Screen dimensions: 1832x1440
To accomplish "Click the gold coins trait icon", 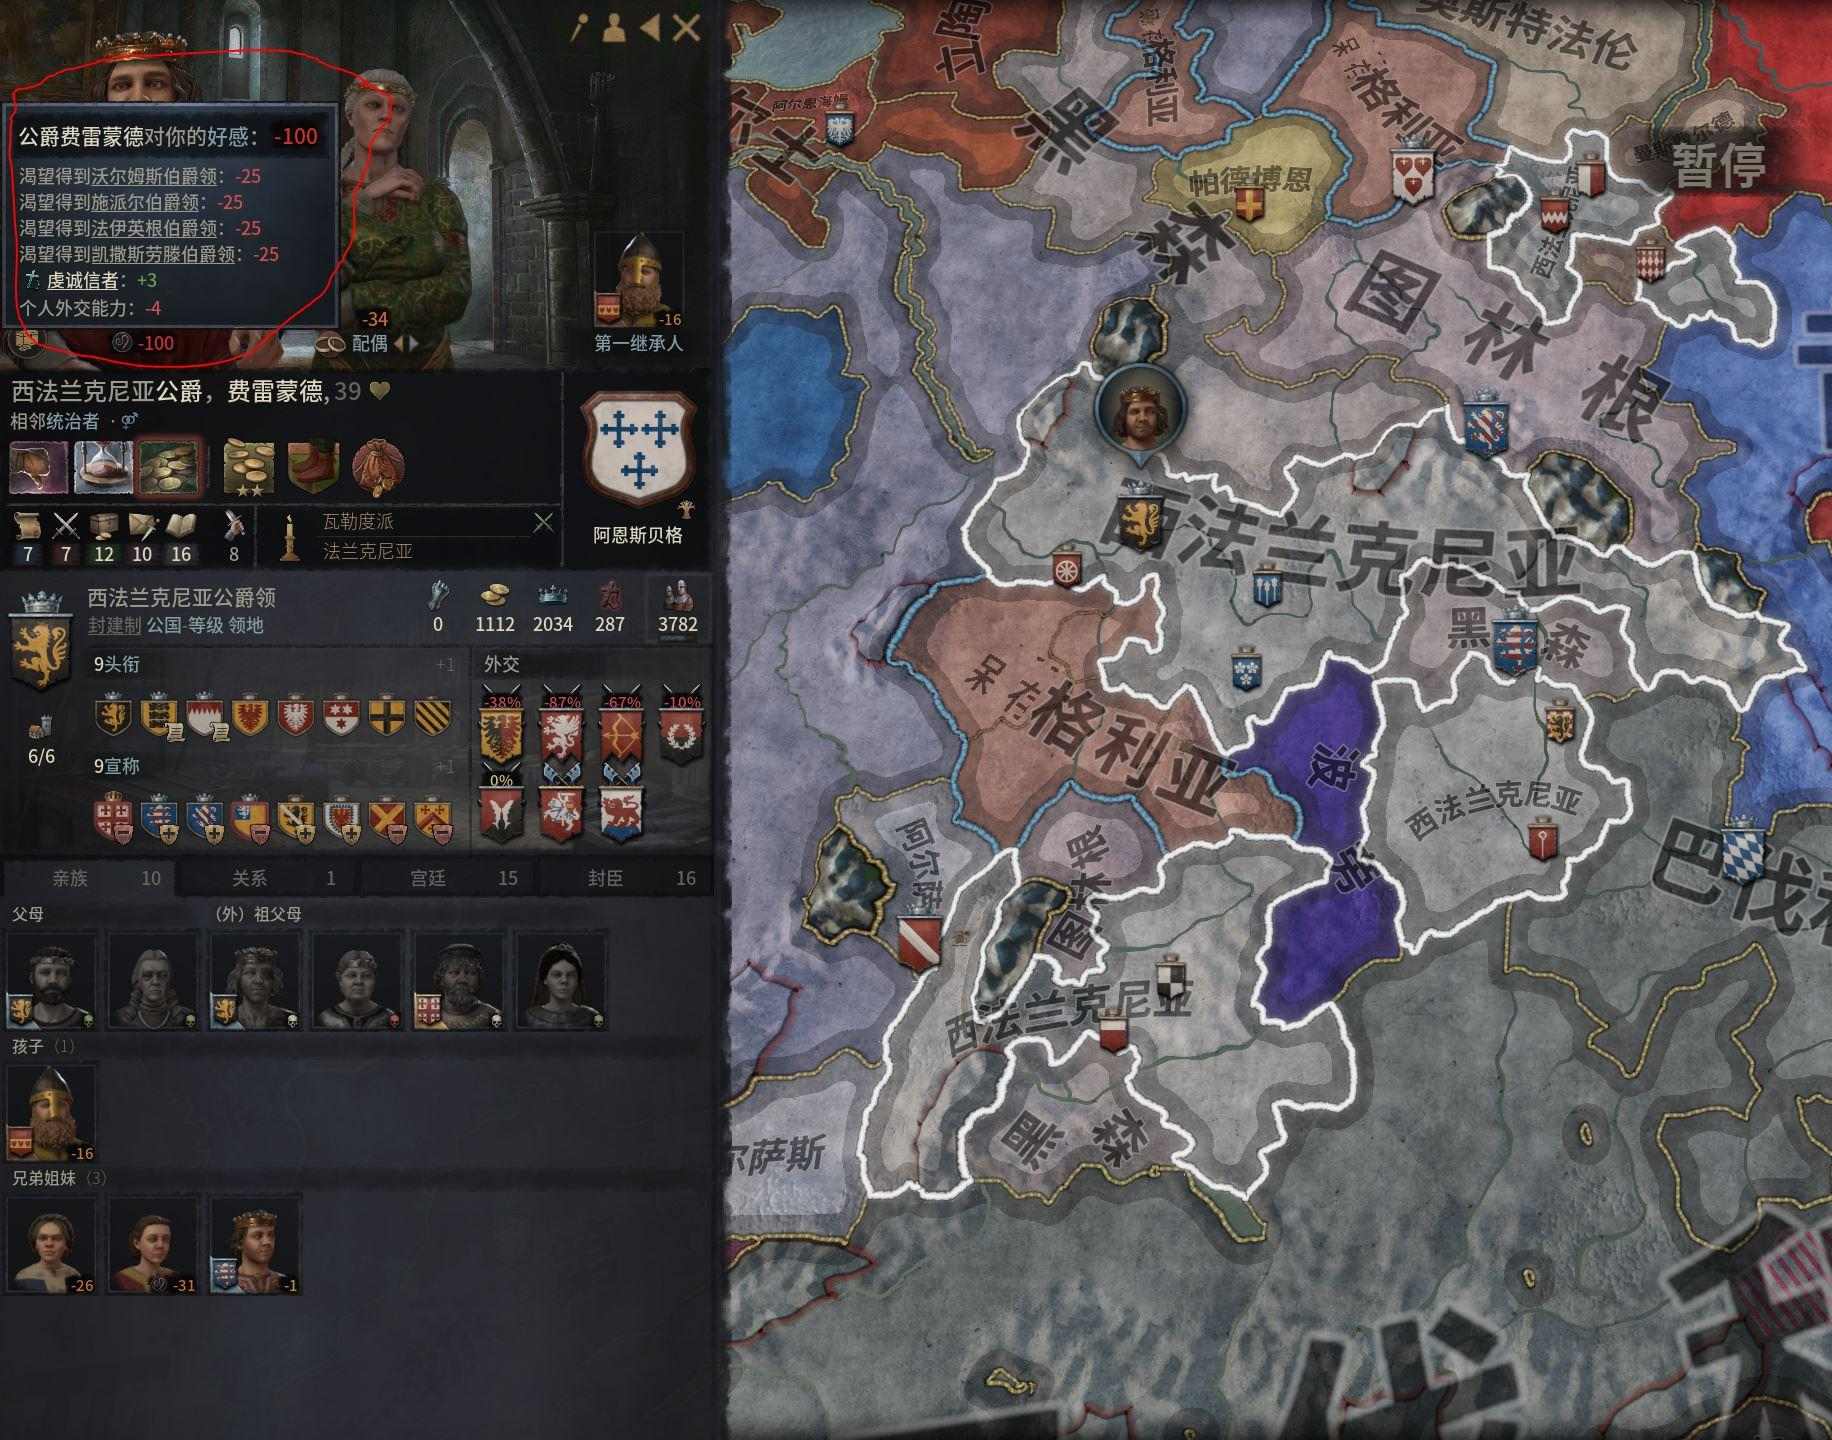I will 168,467.
